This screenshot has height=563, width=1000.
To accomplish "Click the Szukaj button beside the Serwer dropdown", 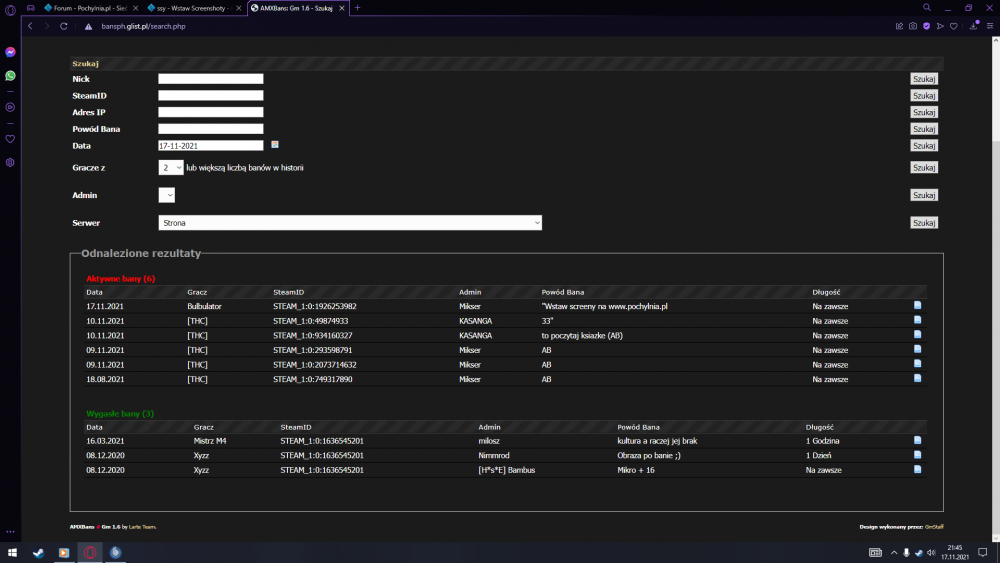I will [923, 223].
